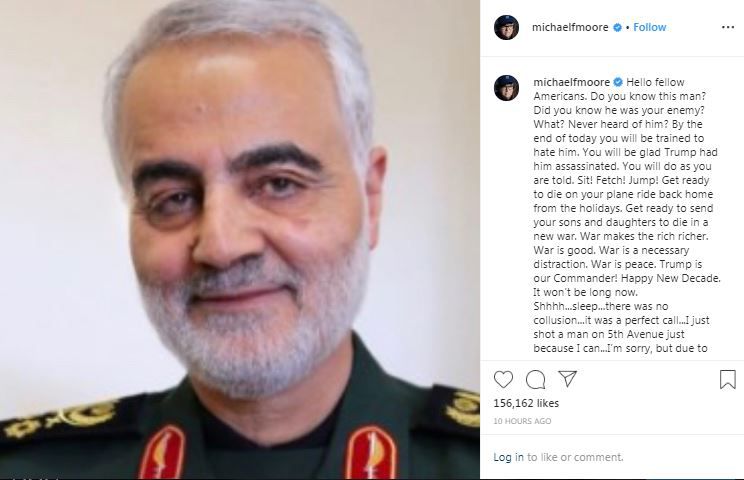744x480 pixels.
Task: Open comments via the speech bubble icon
Action: coord(535,379)
